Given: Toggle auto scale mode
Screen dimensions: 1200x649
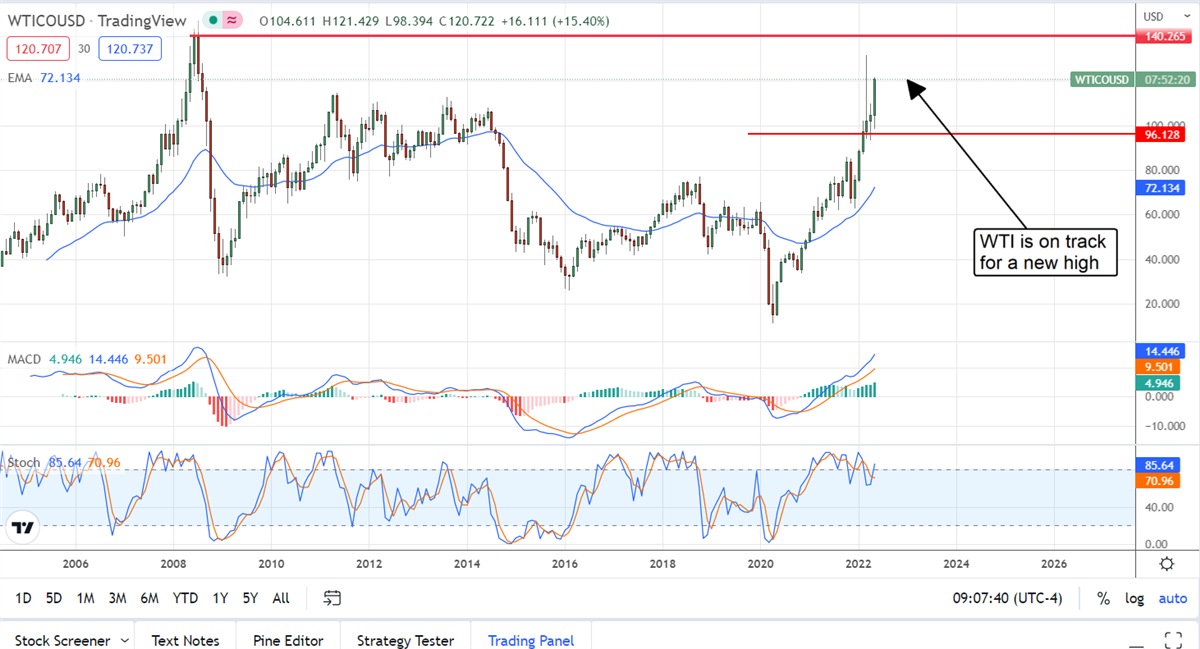Looking at the screenshot, I should [x=1172, y=598].
